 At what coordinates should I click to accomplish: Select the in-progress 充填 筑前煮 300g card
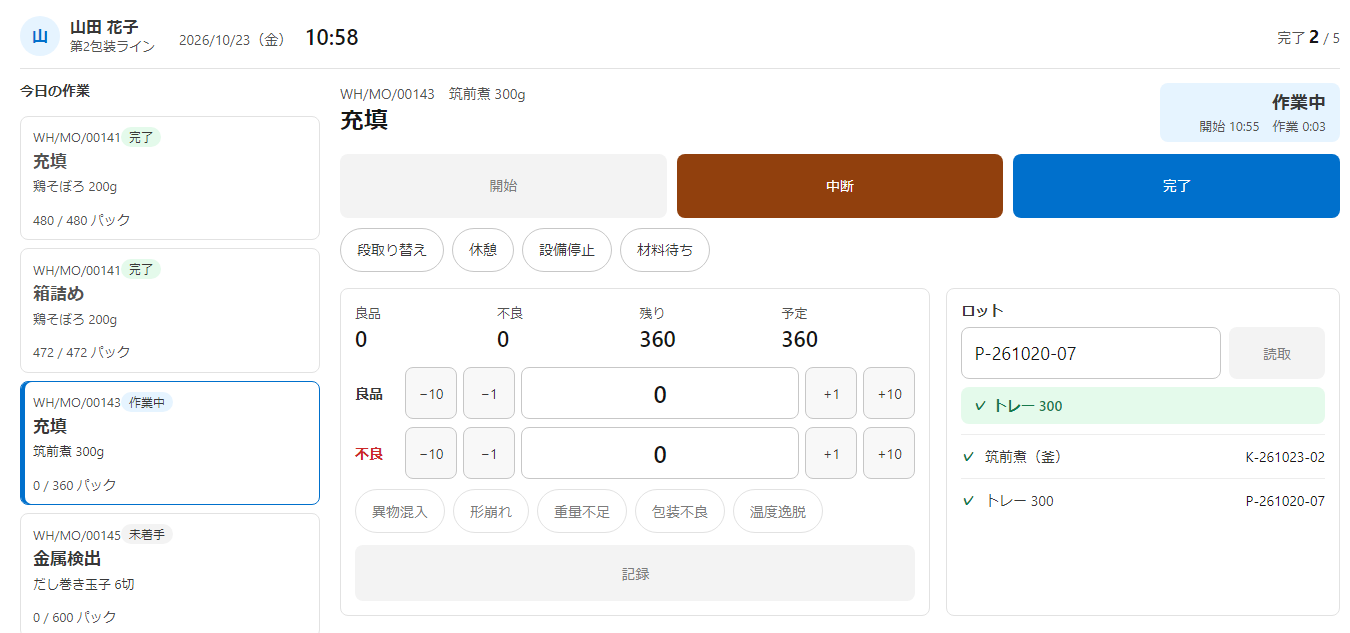[x=170, y=443]
